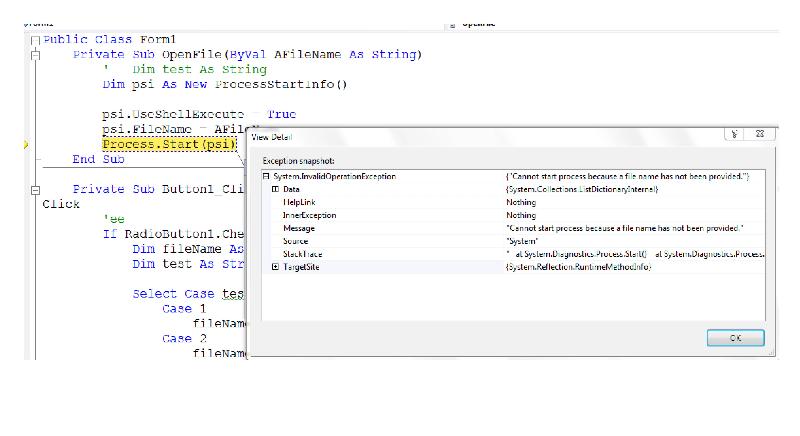Click the yellow current-statement arrow in margin
Screen dimensions: 800x436
[x=26, y=145]
